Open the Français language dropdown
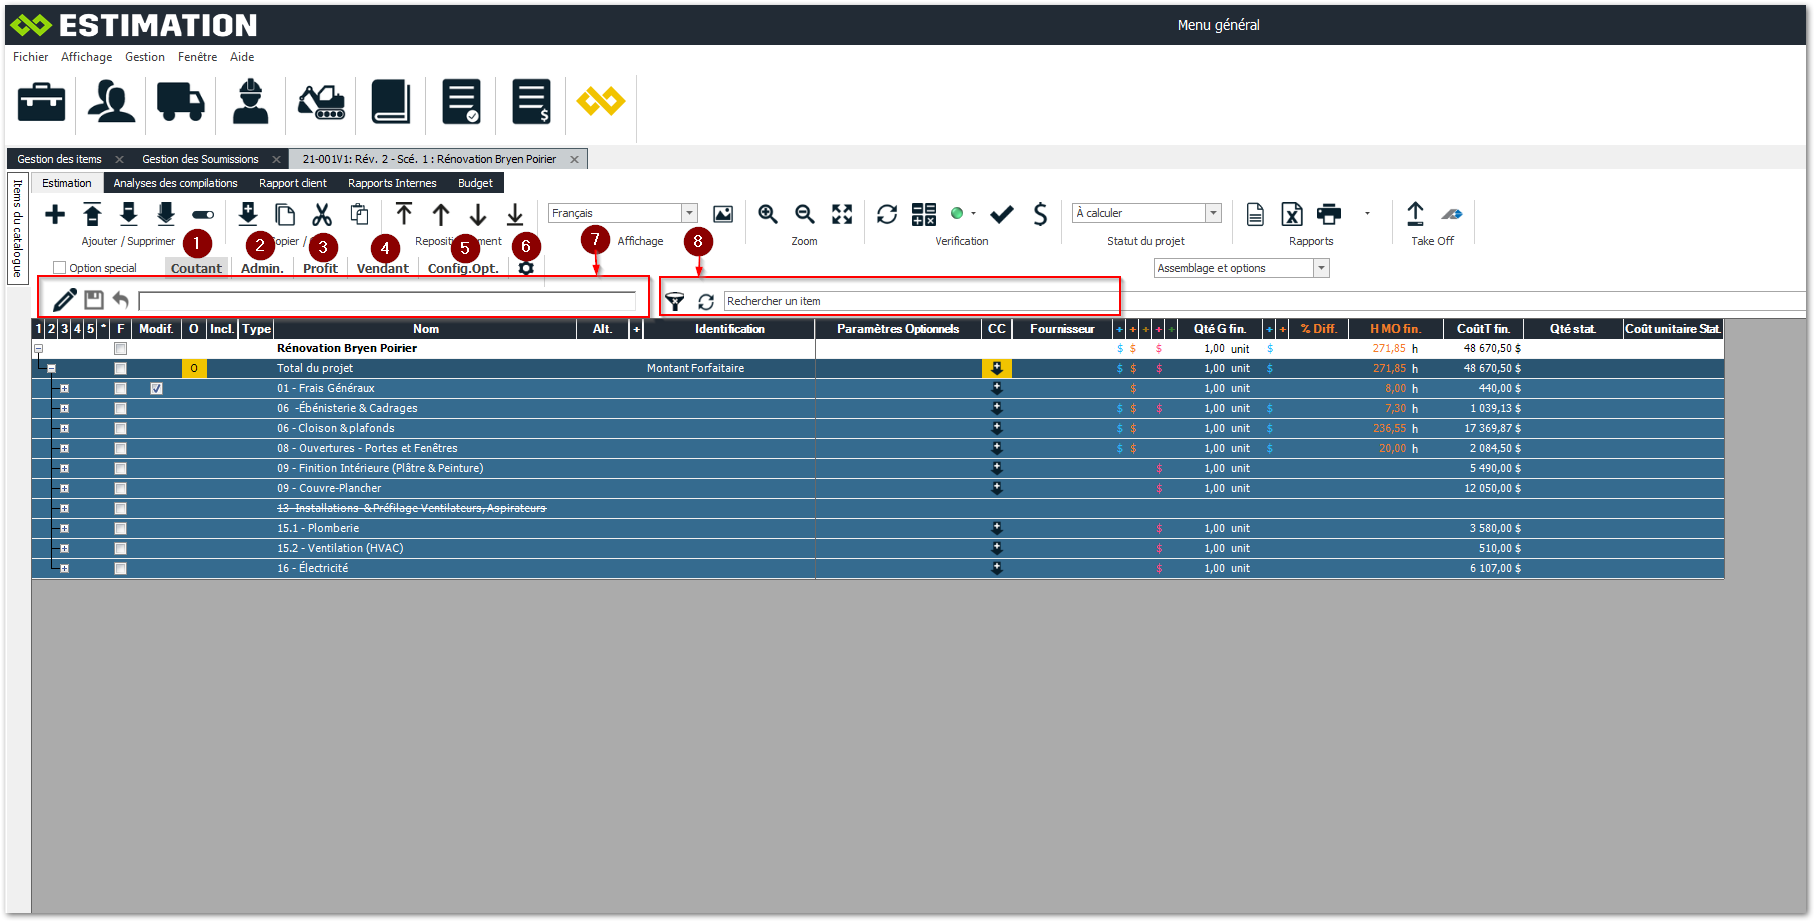The width and height of the screenshot is (1815, 922). point(689,213)
